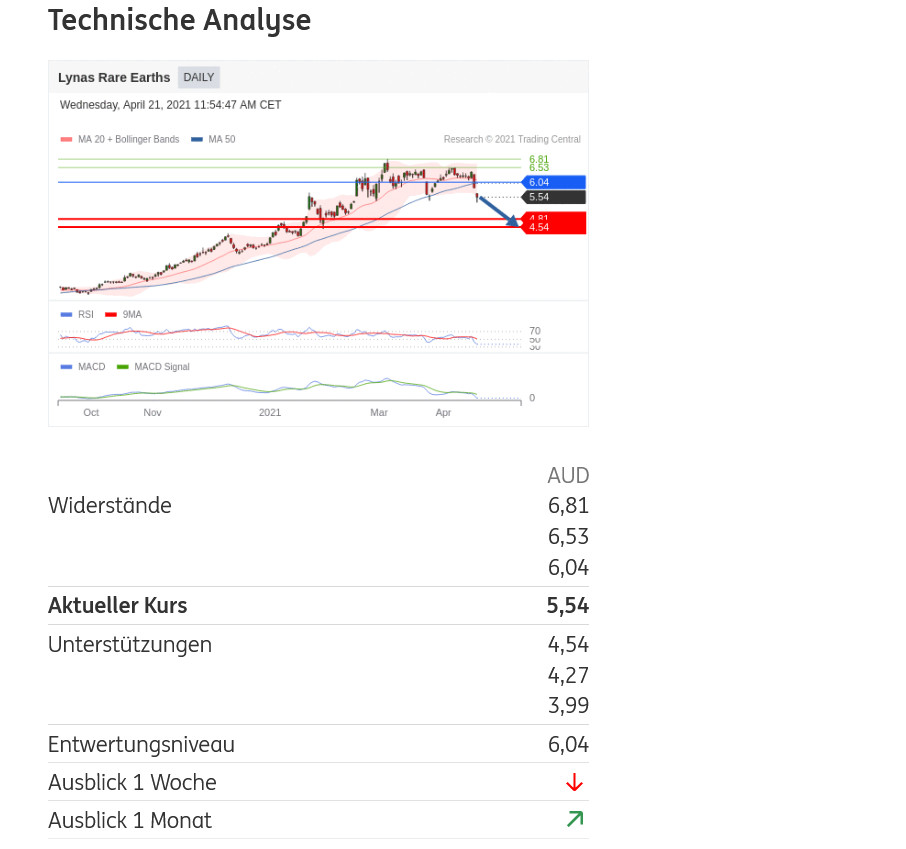This screenshot has height=849, width=906.
Task: Click the red MA 20 legend swatch
Action: coord(66,140)
